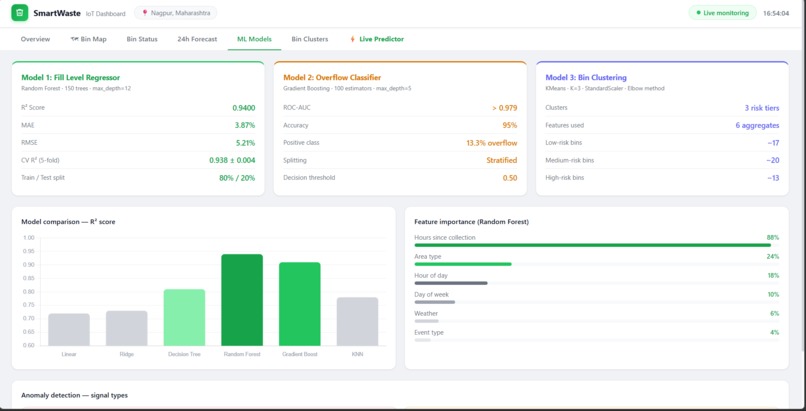Click the Decision threshold value 0.50

point(510,178)
